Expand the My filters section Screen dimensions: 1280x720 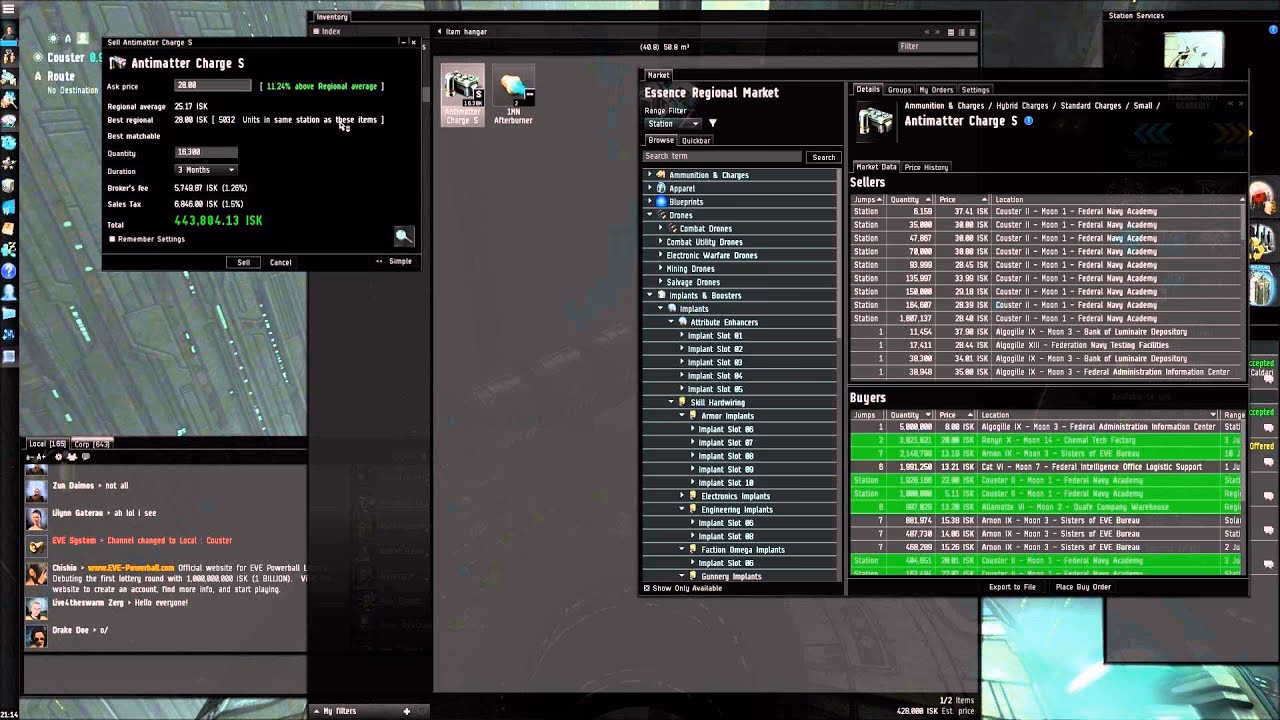(316, 711)
